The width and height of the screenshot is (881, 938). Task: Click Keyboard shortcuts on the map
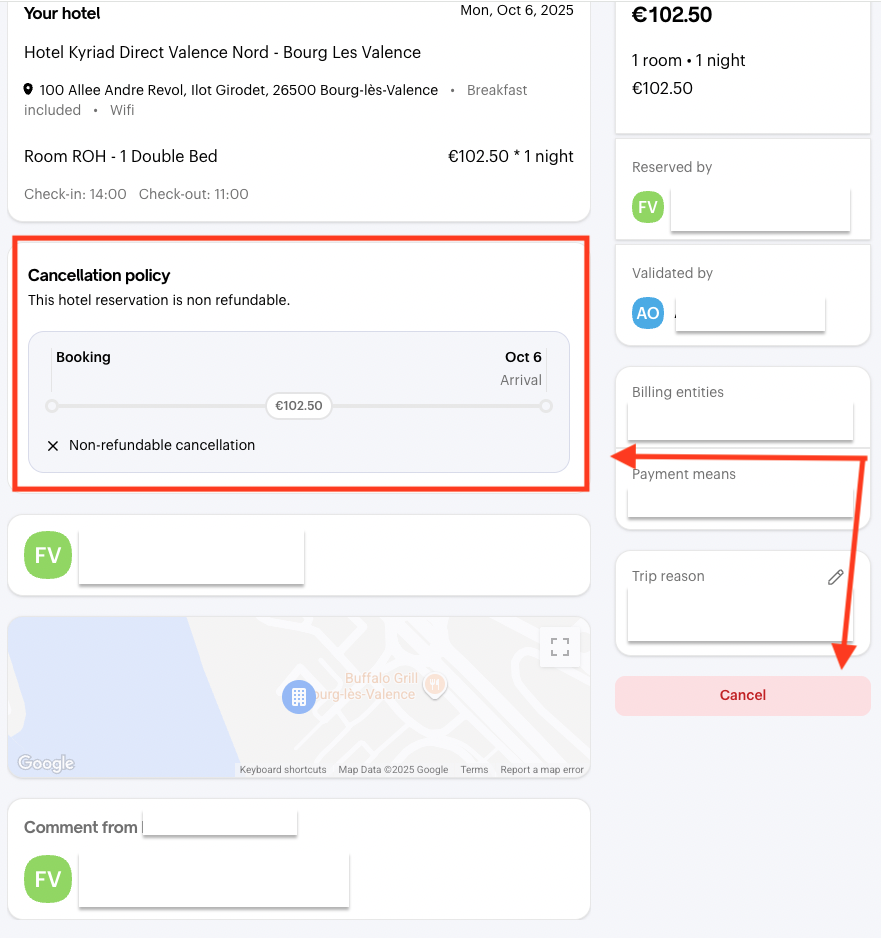point(283,770)
